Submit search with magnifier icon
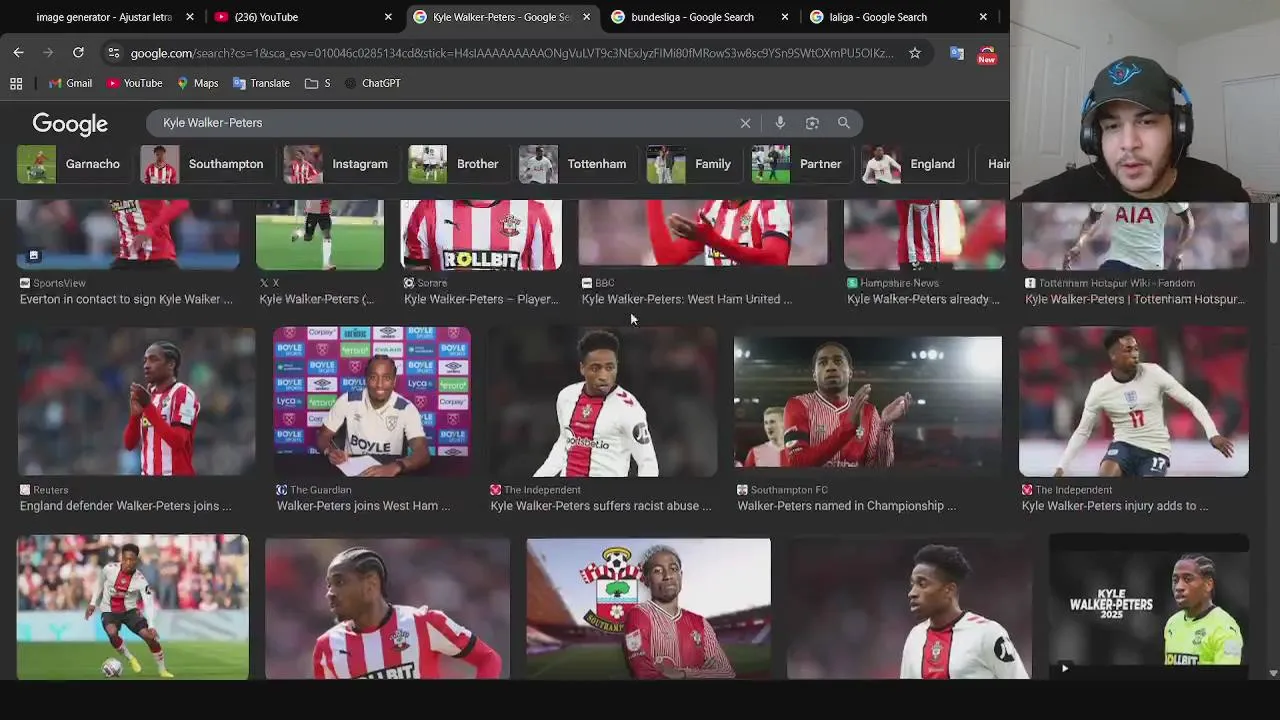The width and height of the screenshot is (1280, 720). 844,123
